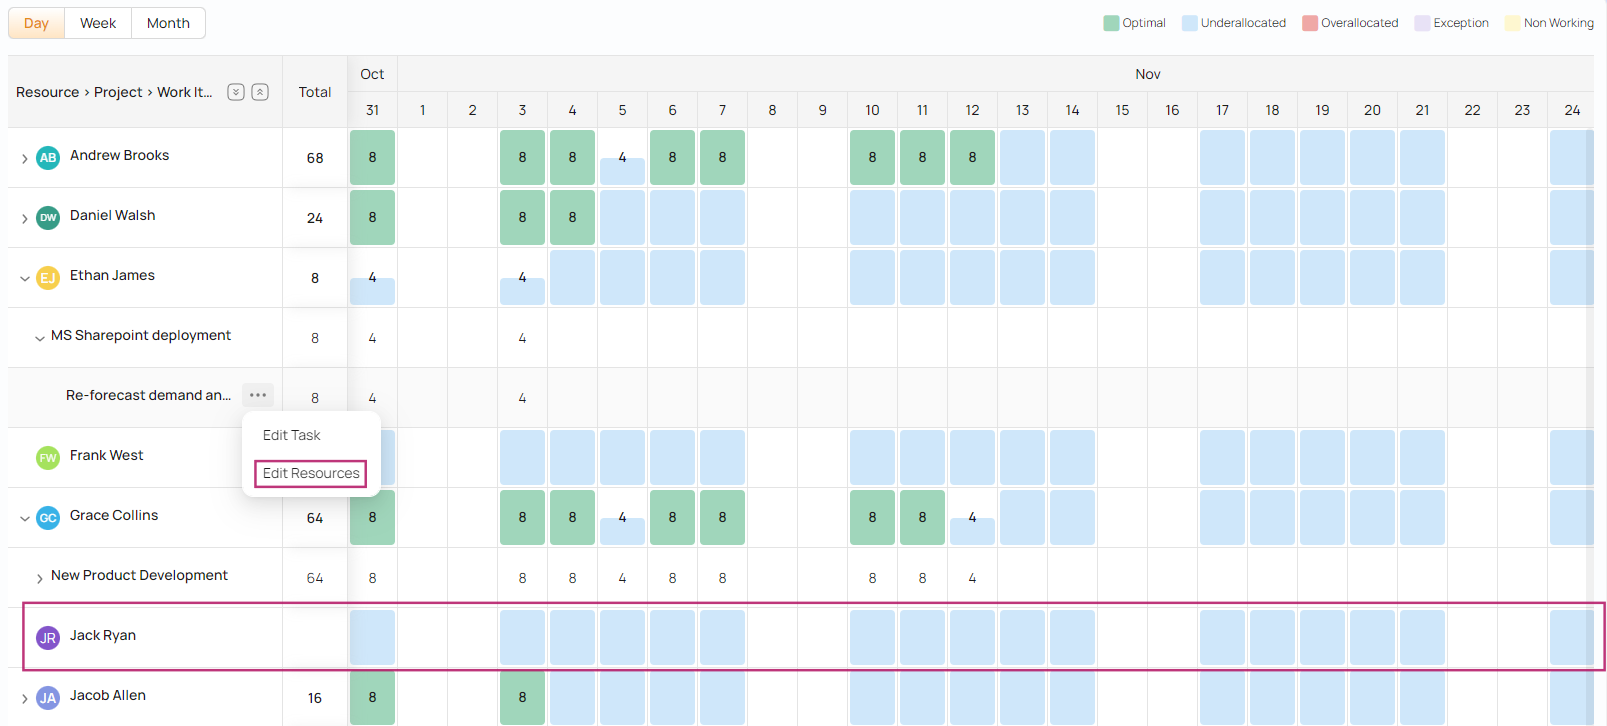1607x726 pixels.
Task: Switch to Week view
Action: pyautogui.click(x=98, y=23)
